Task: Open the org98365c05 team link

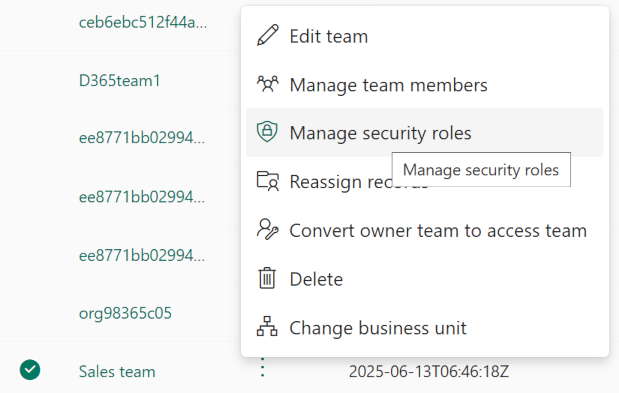Action: [x=125, y=313]
